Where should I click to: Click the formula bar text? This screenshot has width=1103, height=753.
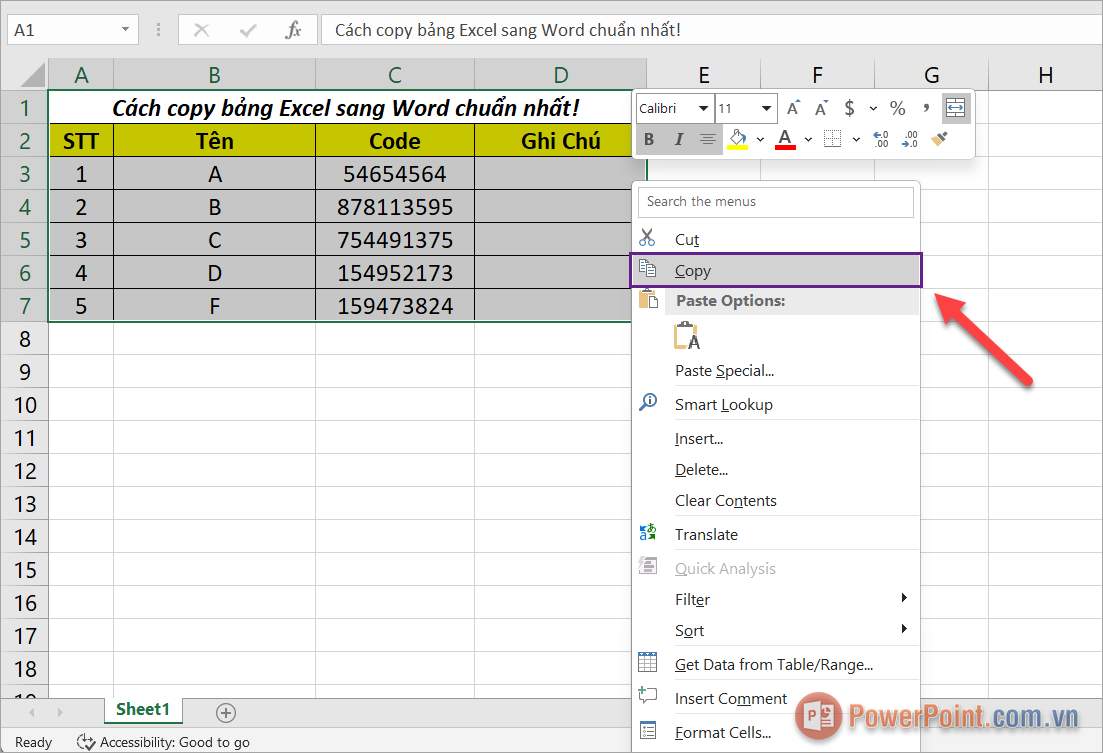click(507, 30)
